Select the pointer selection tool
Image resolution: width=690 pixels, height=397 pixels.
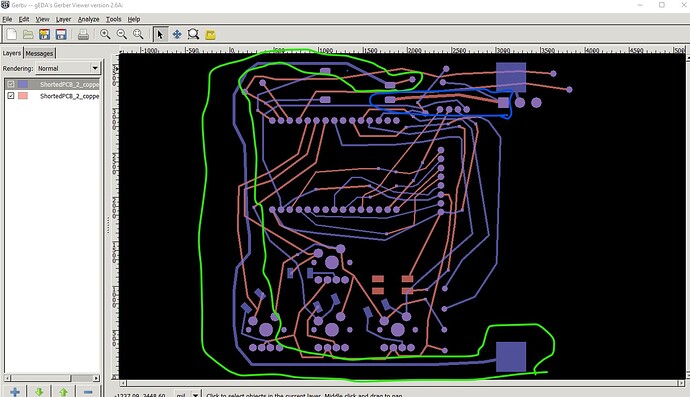point(160,34)
